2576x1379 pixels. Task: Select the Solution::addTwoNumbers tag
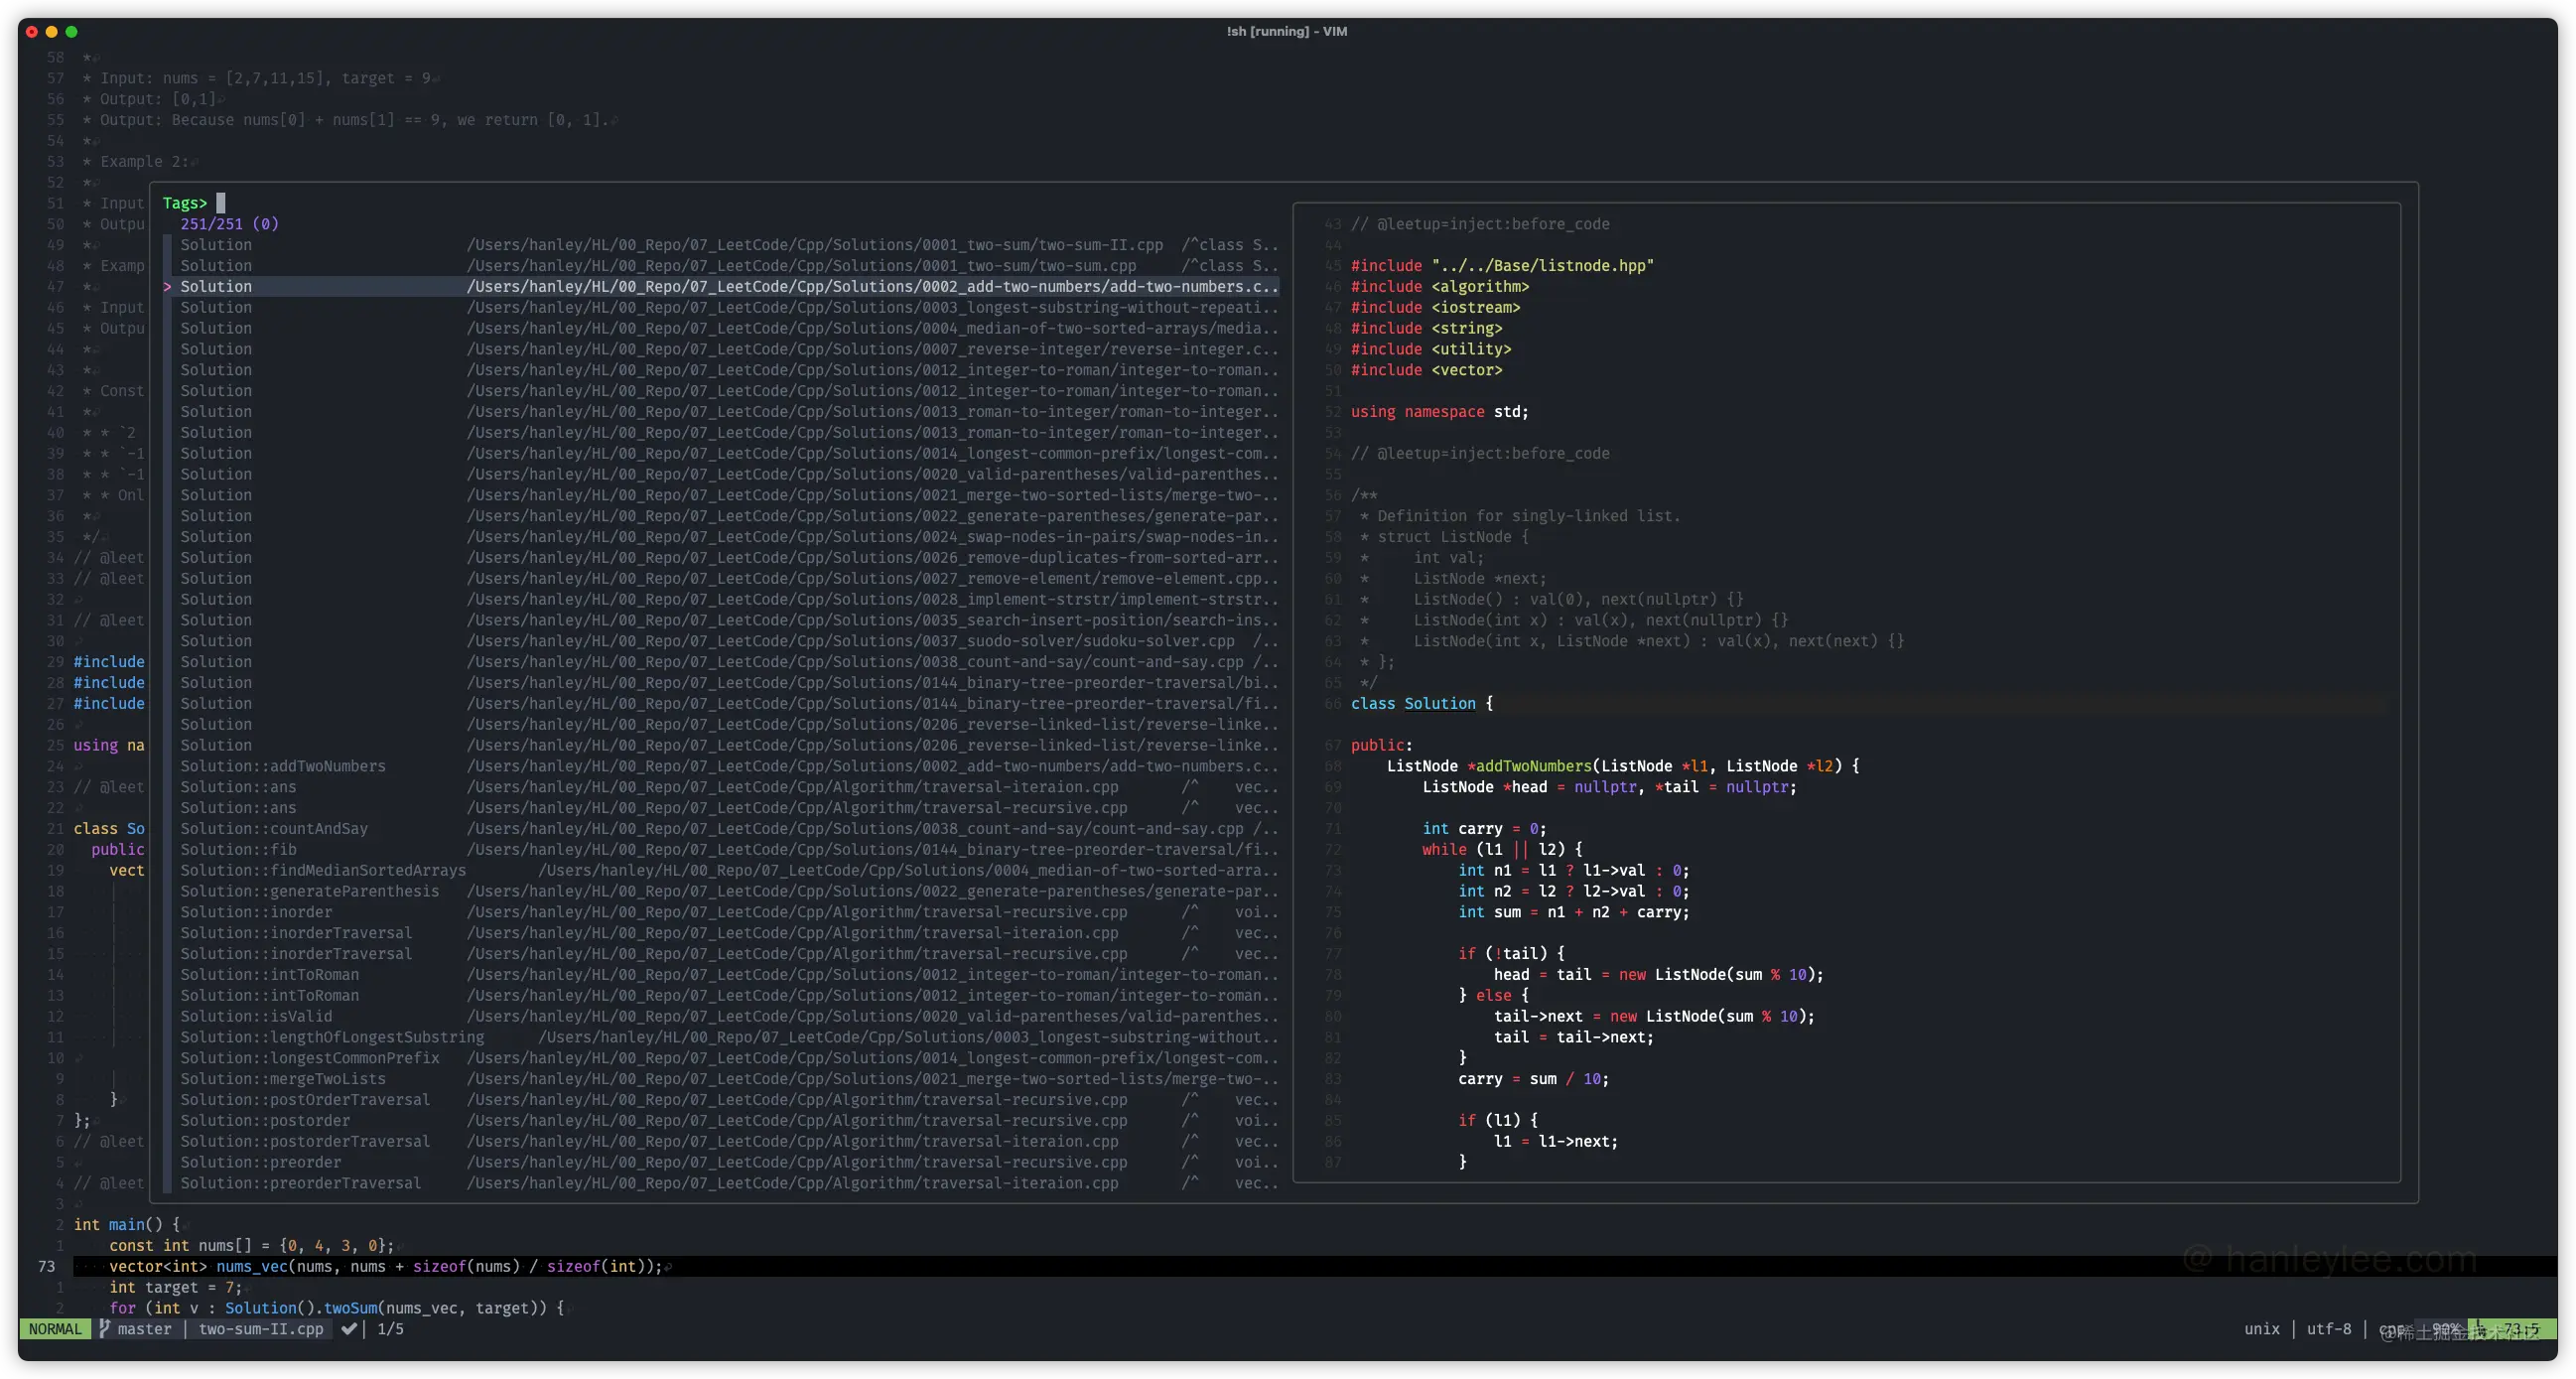coord(720,766)
